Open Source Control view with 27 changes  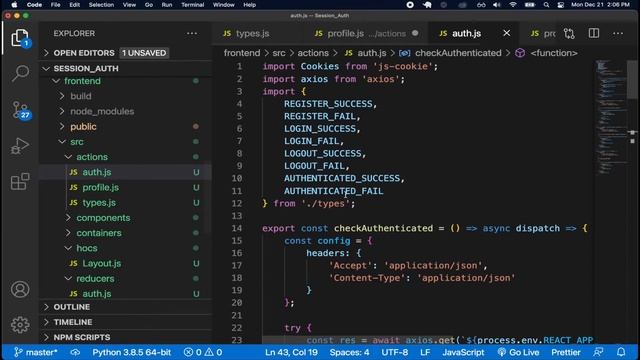pos(20,110)
